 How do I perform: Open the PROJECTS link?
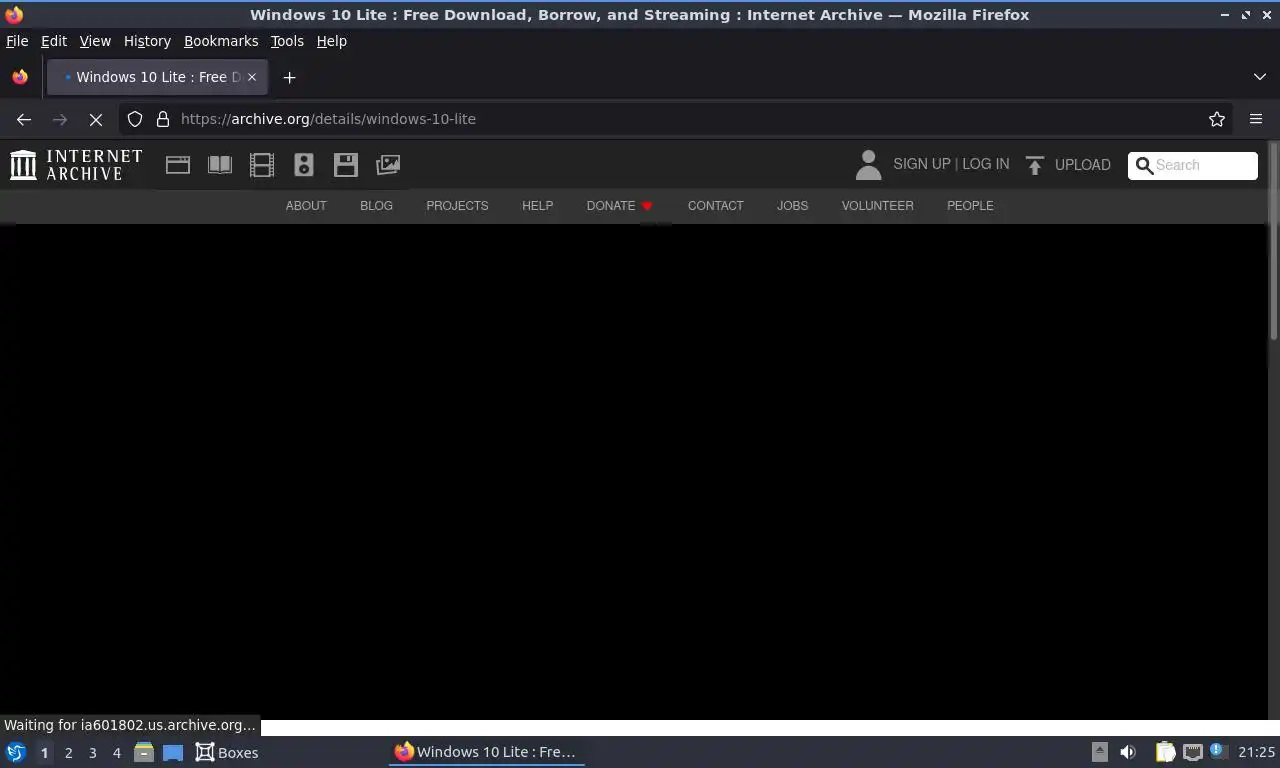[457, 206]
